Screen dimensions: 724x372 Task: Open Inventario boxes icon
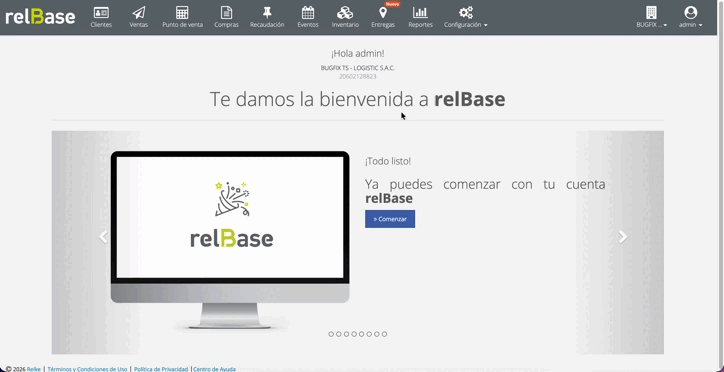pyautogui.click(x=345, y=12)
